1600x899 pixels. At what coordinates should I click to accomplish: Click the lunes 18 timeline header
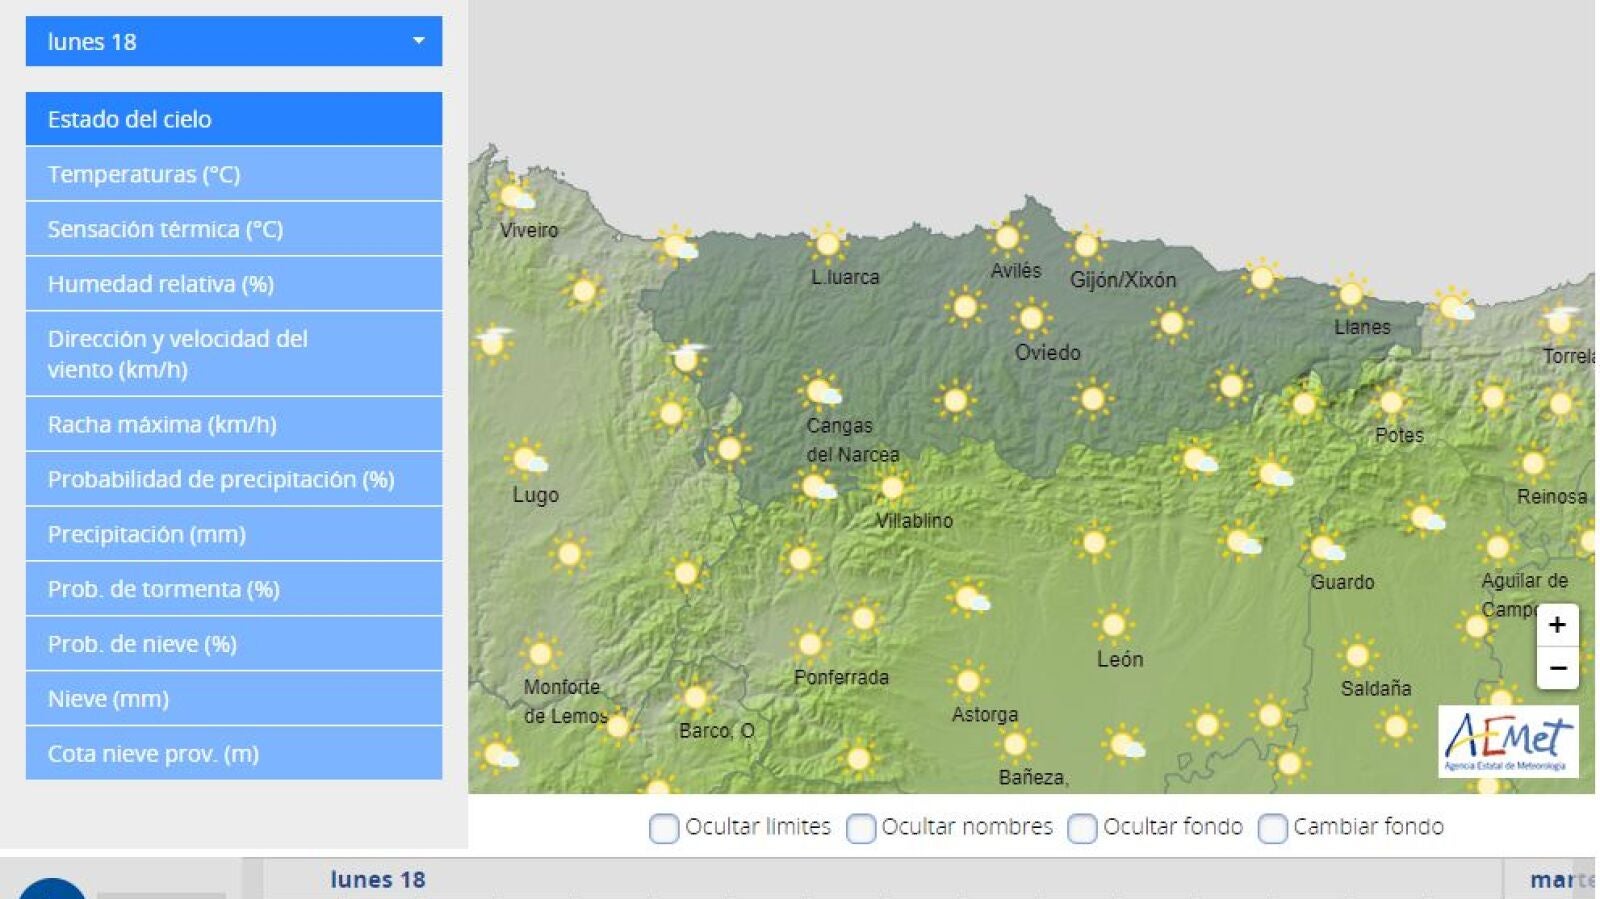(378, 880)
